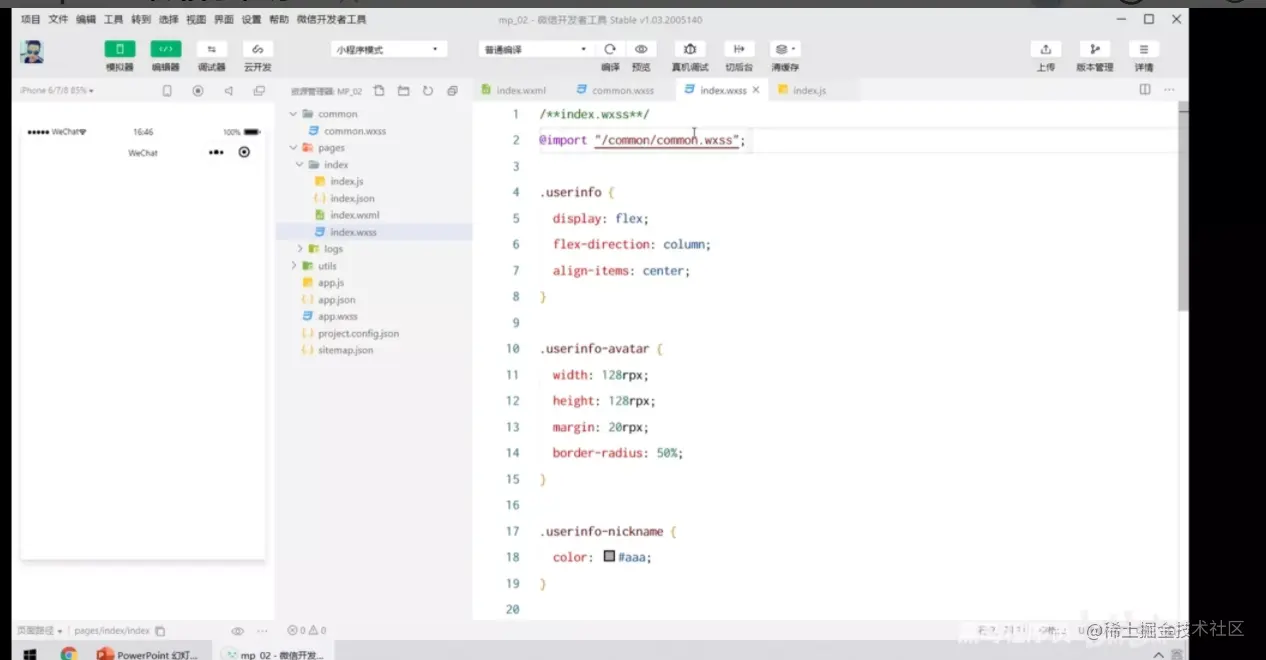The width and height of the screenshot is (1266, 660).
Task: Click the eye icon in bottom status bar
Action: pos(238,631)
